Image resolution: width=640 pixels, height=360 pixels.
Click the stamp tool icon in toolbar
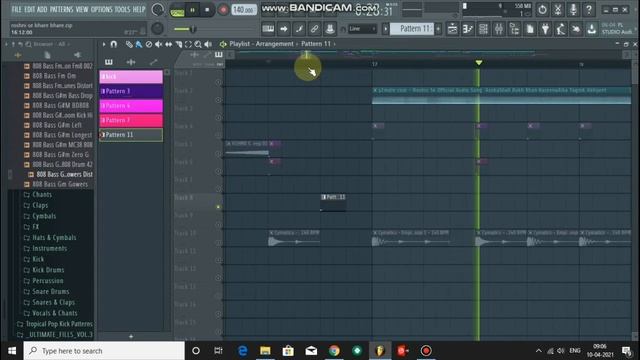pos(330,29)
